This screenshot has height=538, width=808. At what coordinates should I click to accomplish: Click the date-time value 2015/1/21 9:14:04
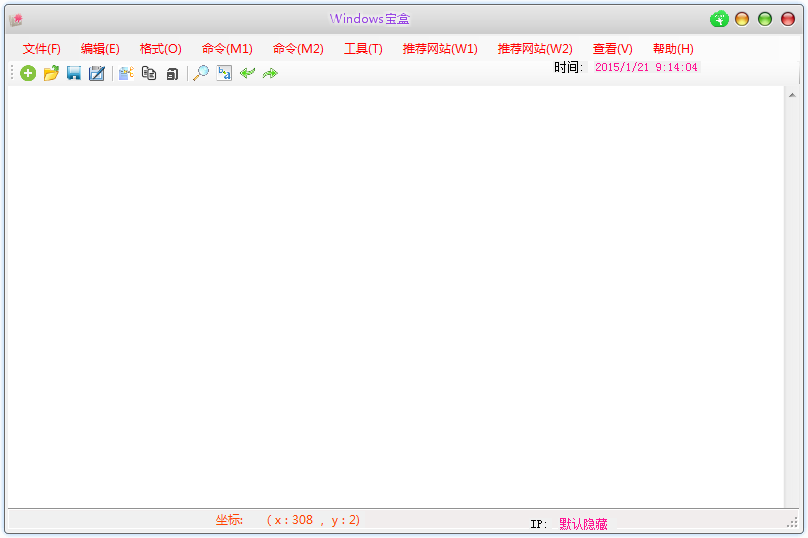(646, 68)
